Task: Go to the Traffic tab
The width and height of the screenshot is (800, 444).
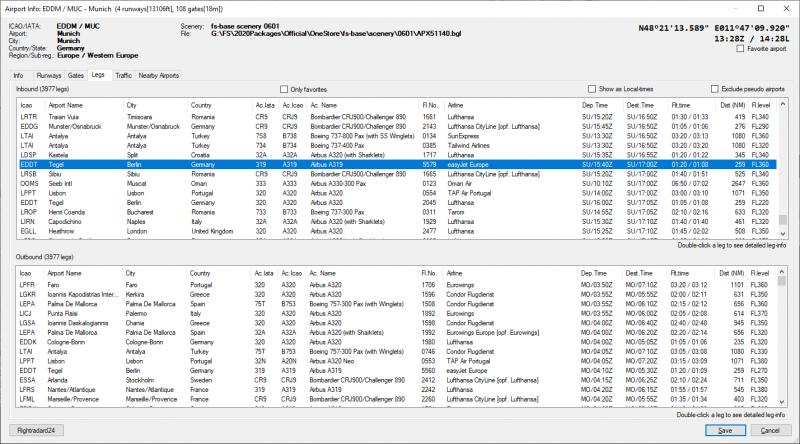Action: click(123, 75)
